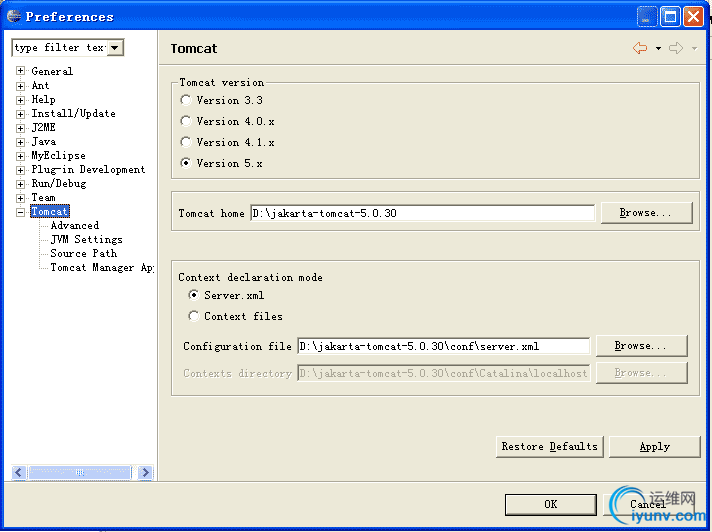Click the Configuration file path field
Viewport: 712px width, 532px height.
443,346
